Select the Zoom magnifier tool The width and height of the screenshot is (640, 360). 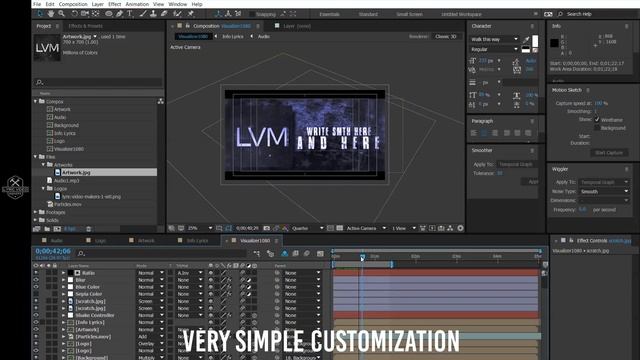coord(61,14)
